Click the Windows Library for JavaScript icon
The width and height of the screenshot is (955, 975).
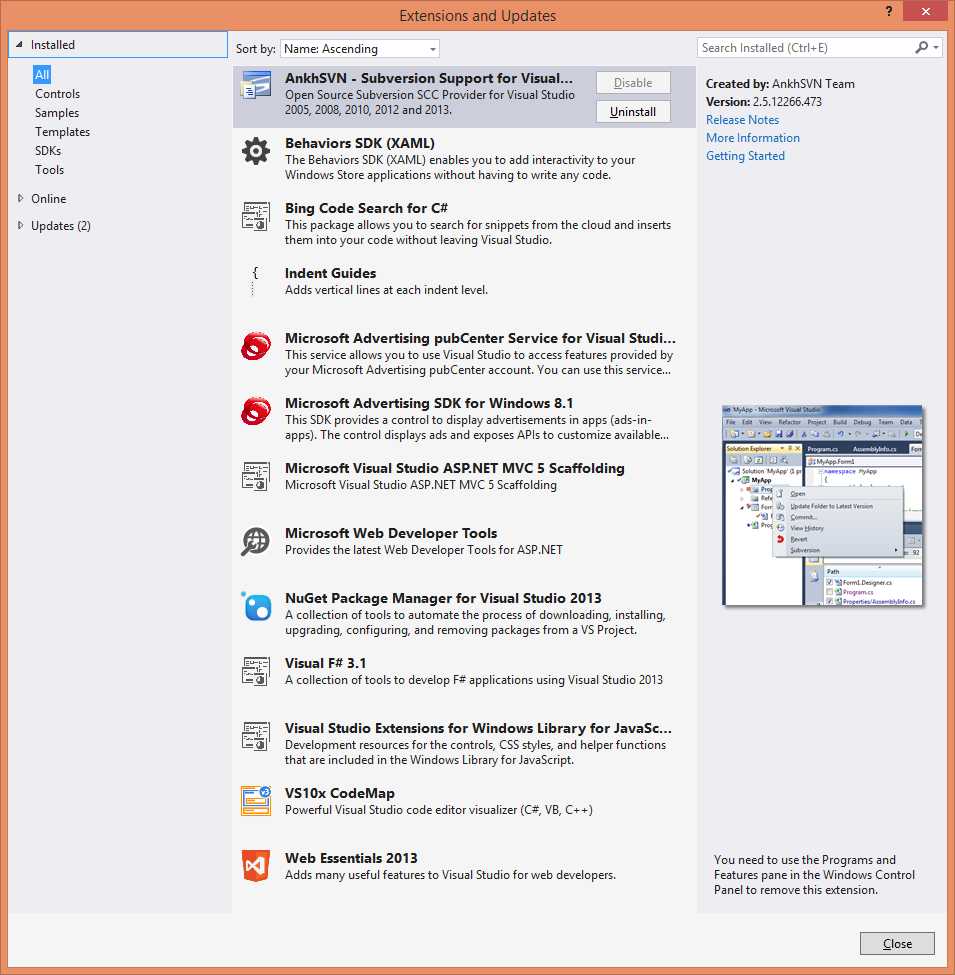[256, 736]
